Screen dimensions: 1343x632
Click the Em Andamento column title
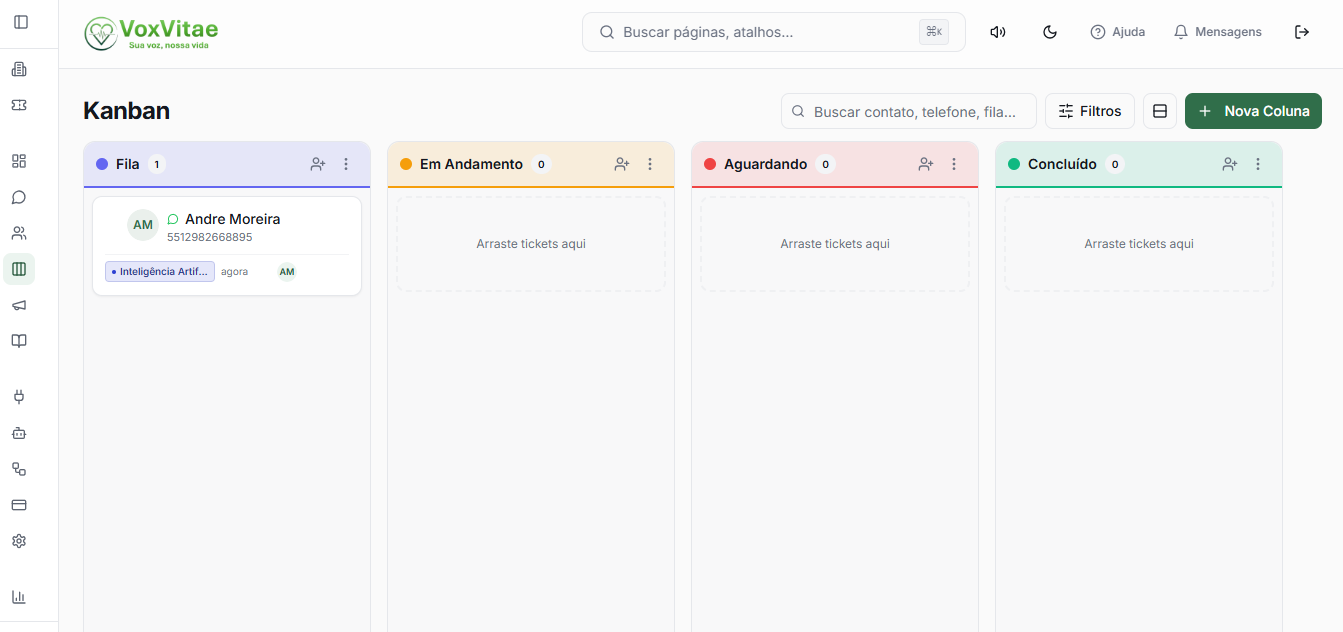471,164
